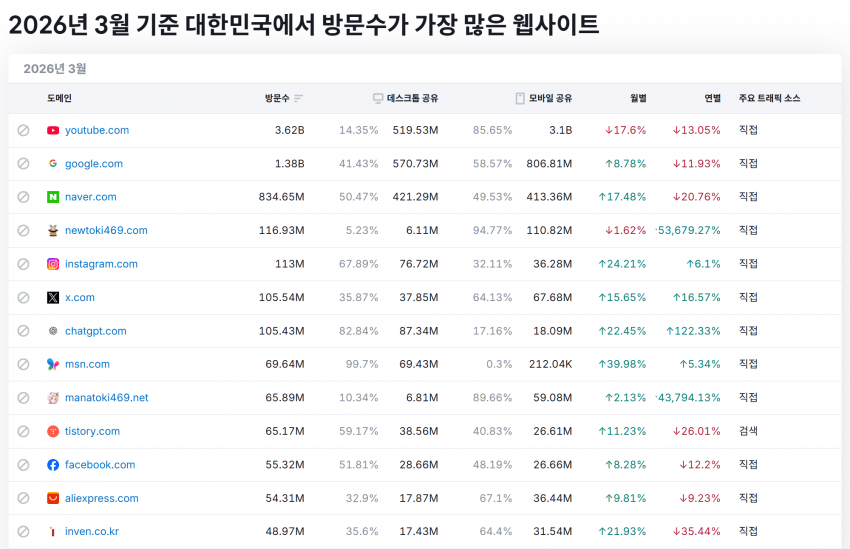The height and width of the screenshot is (549, 850).
Task: Open the tistory.com link
Action: 92,431
